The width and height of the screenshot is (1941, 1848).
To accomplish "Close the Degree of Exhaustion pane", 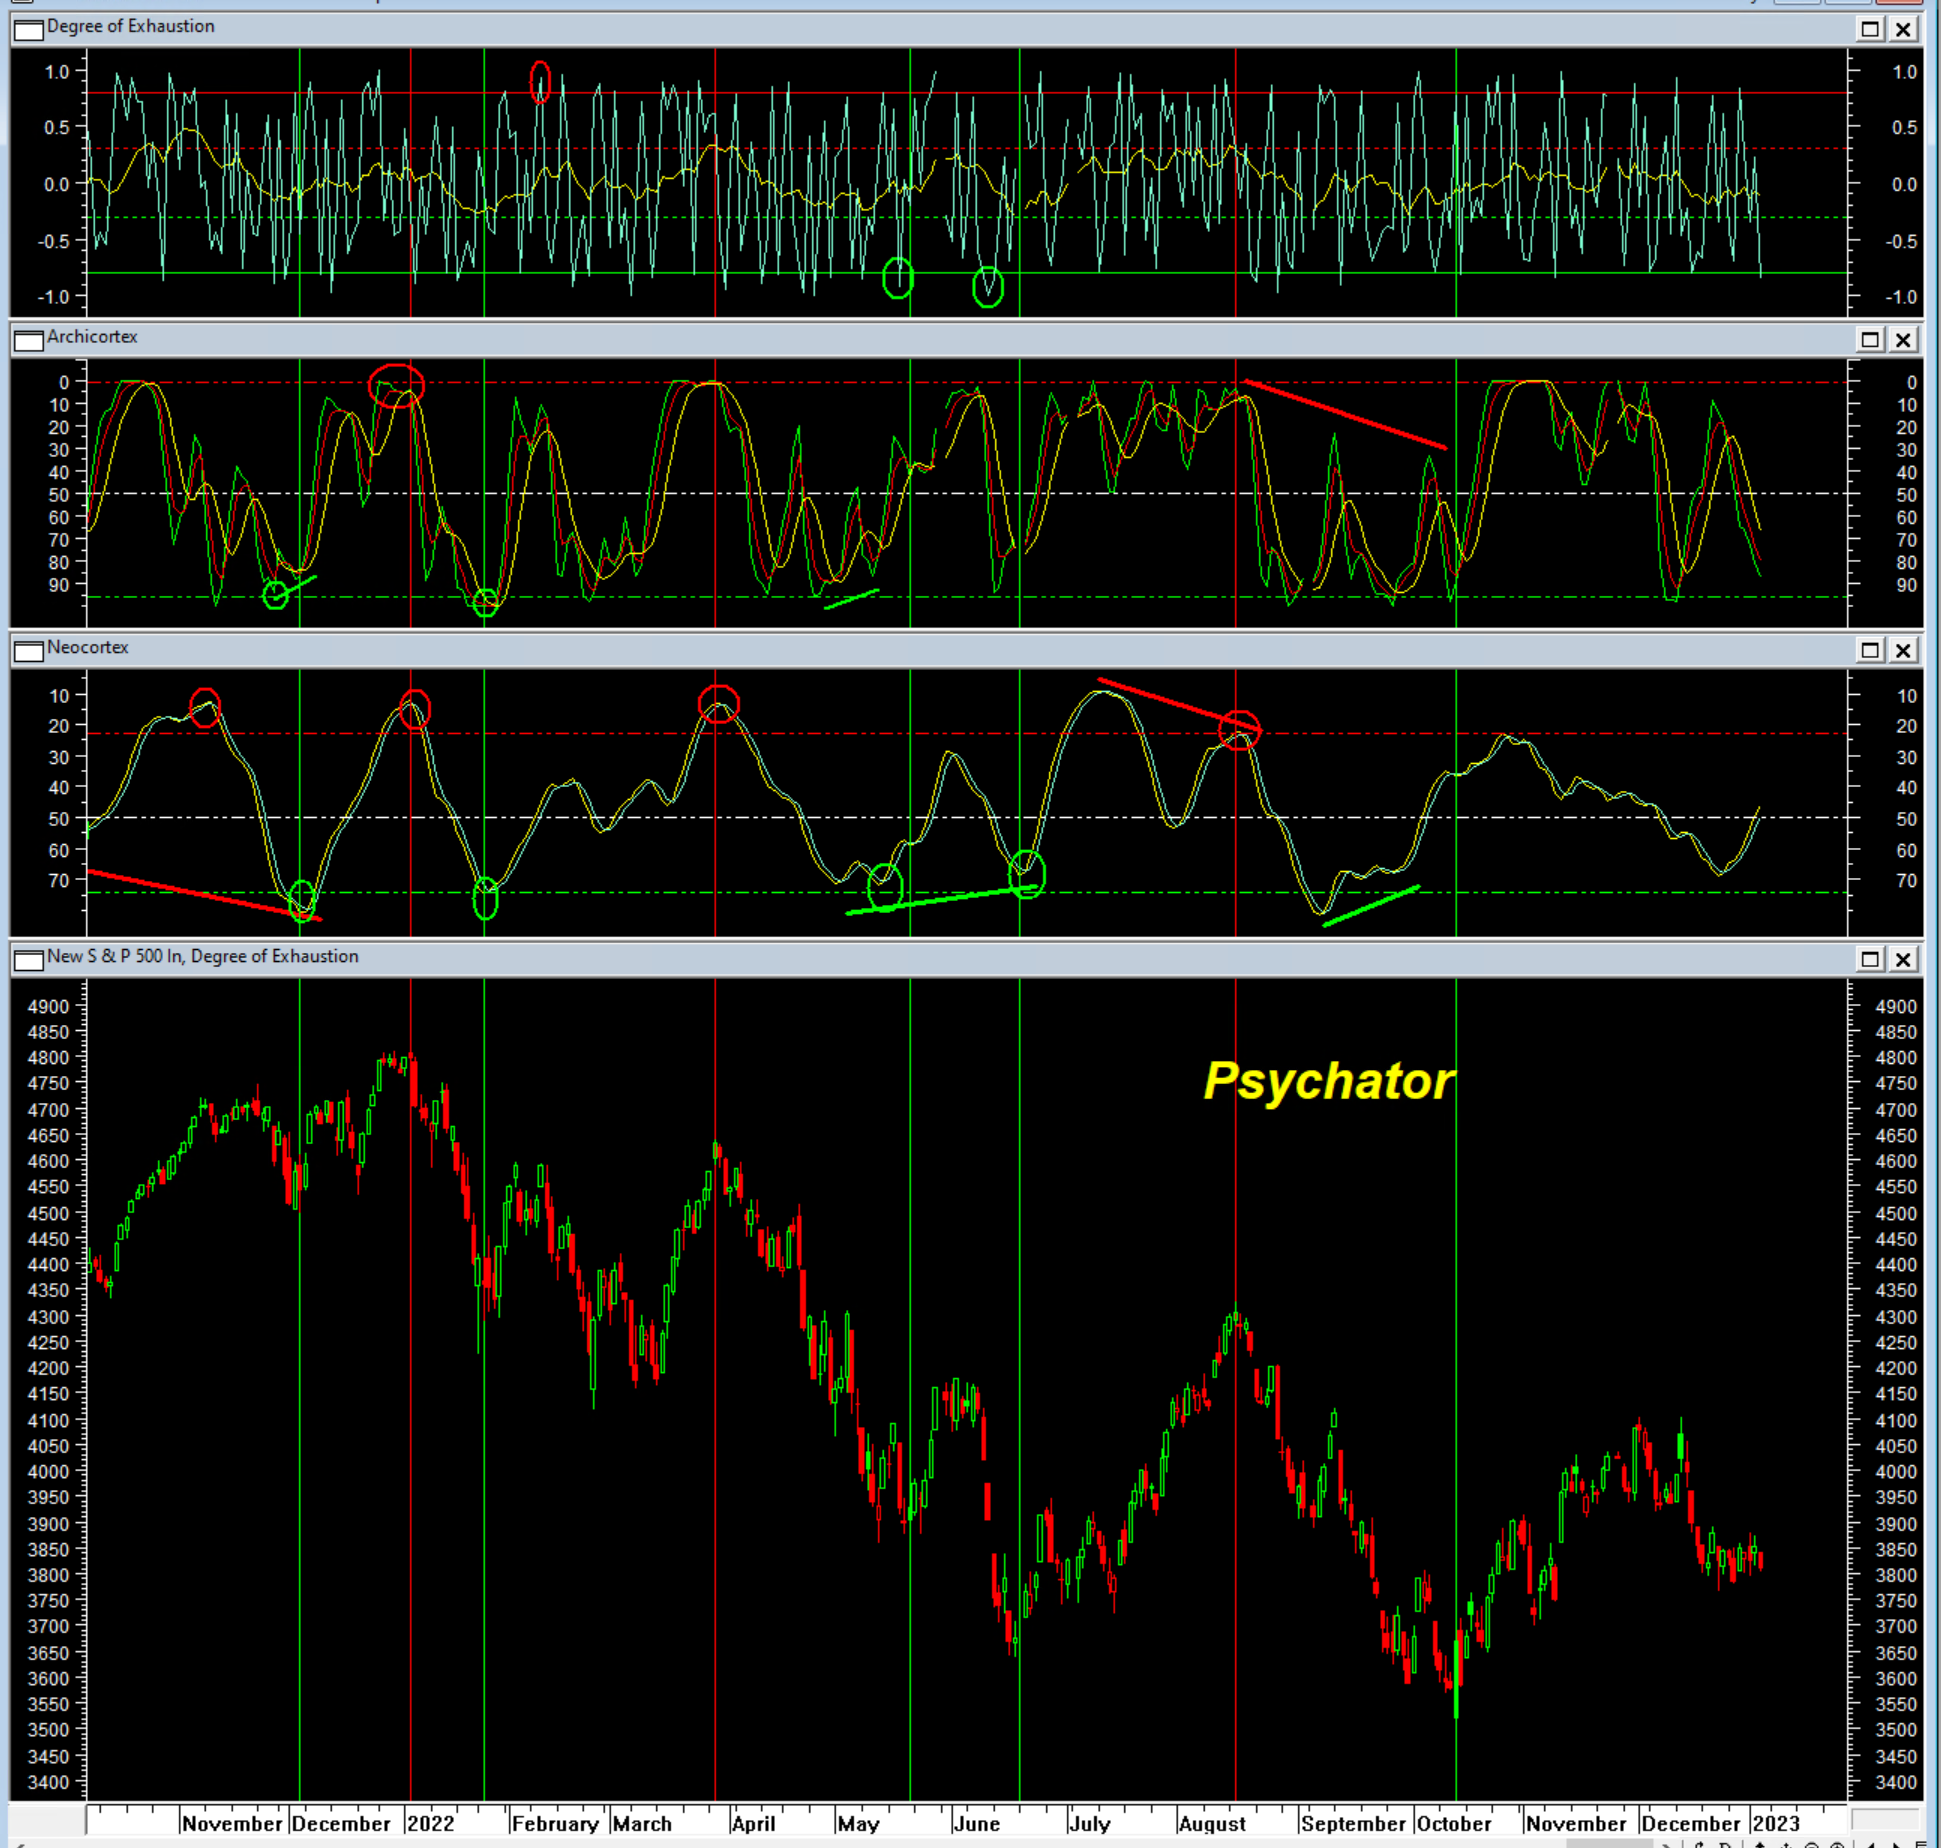I will click(1903, 29).
